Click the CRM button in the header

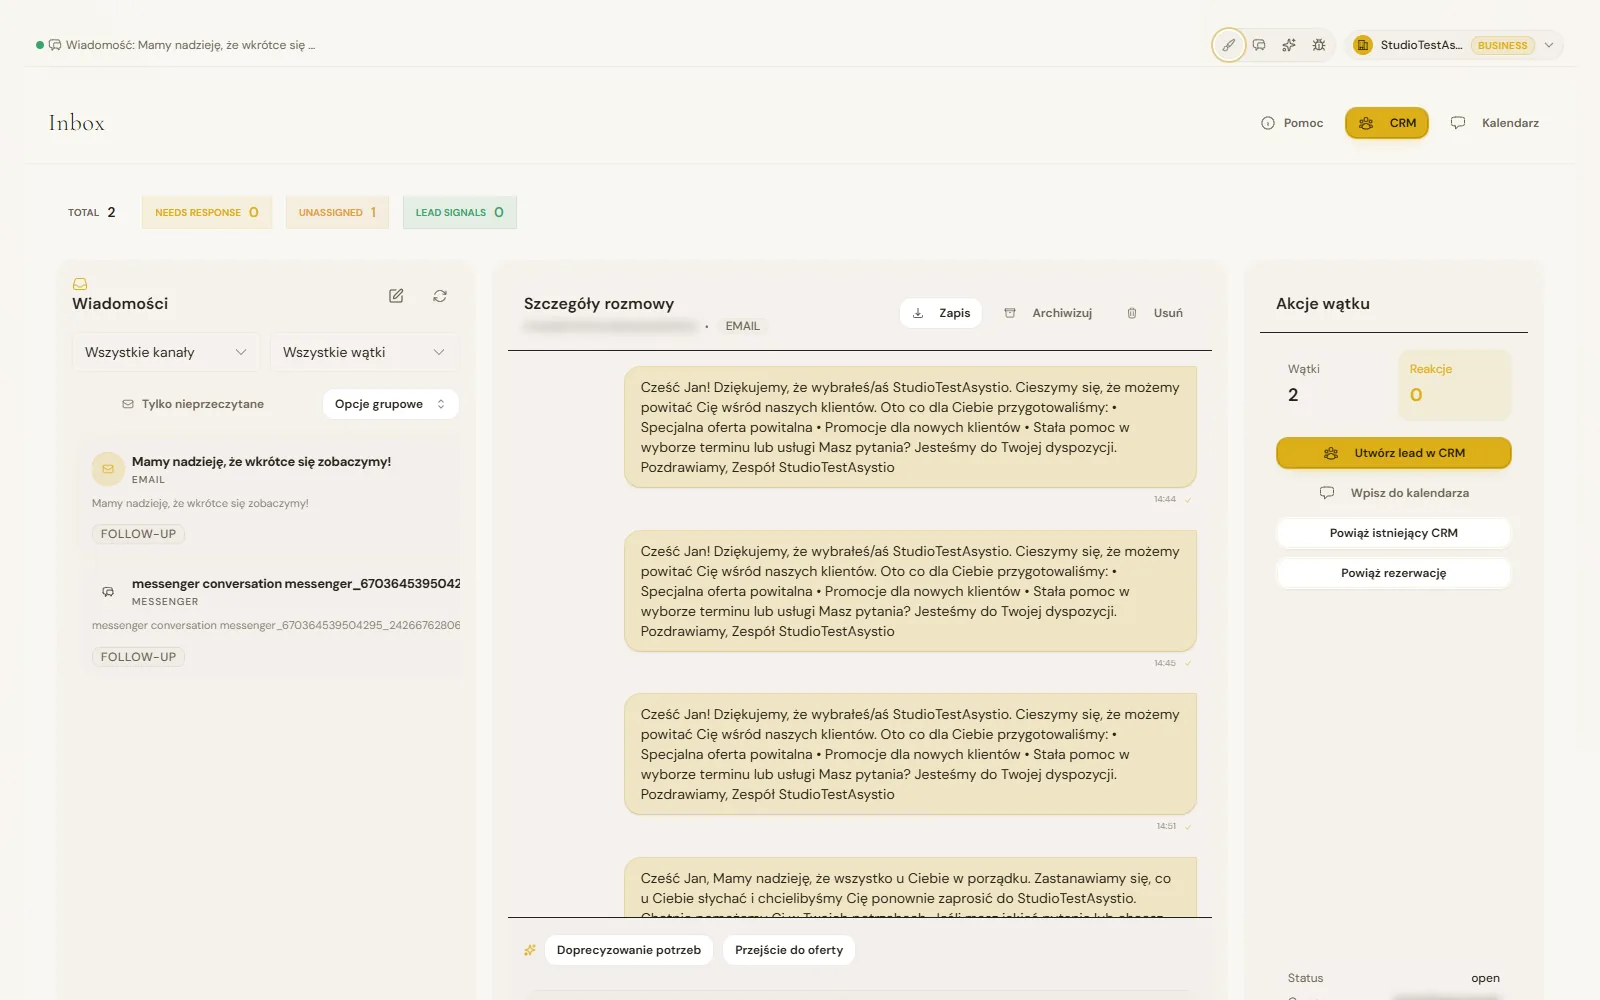click(1387, 123)
